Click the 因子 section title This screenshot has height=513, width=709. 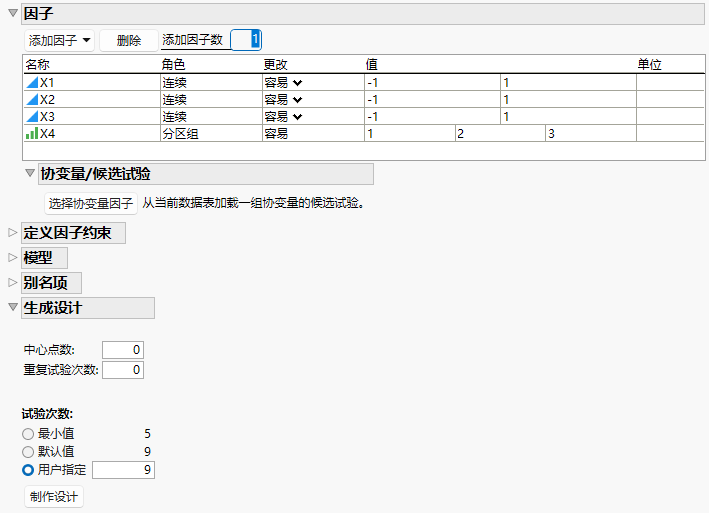point(38,14)
